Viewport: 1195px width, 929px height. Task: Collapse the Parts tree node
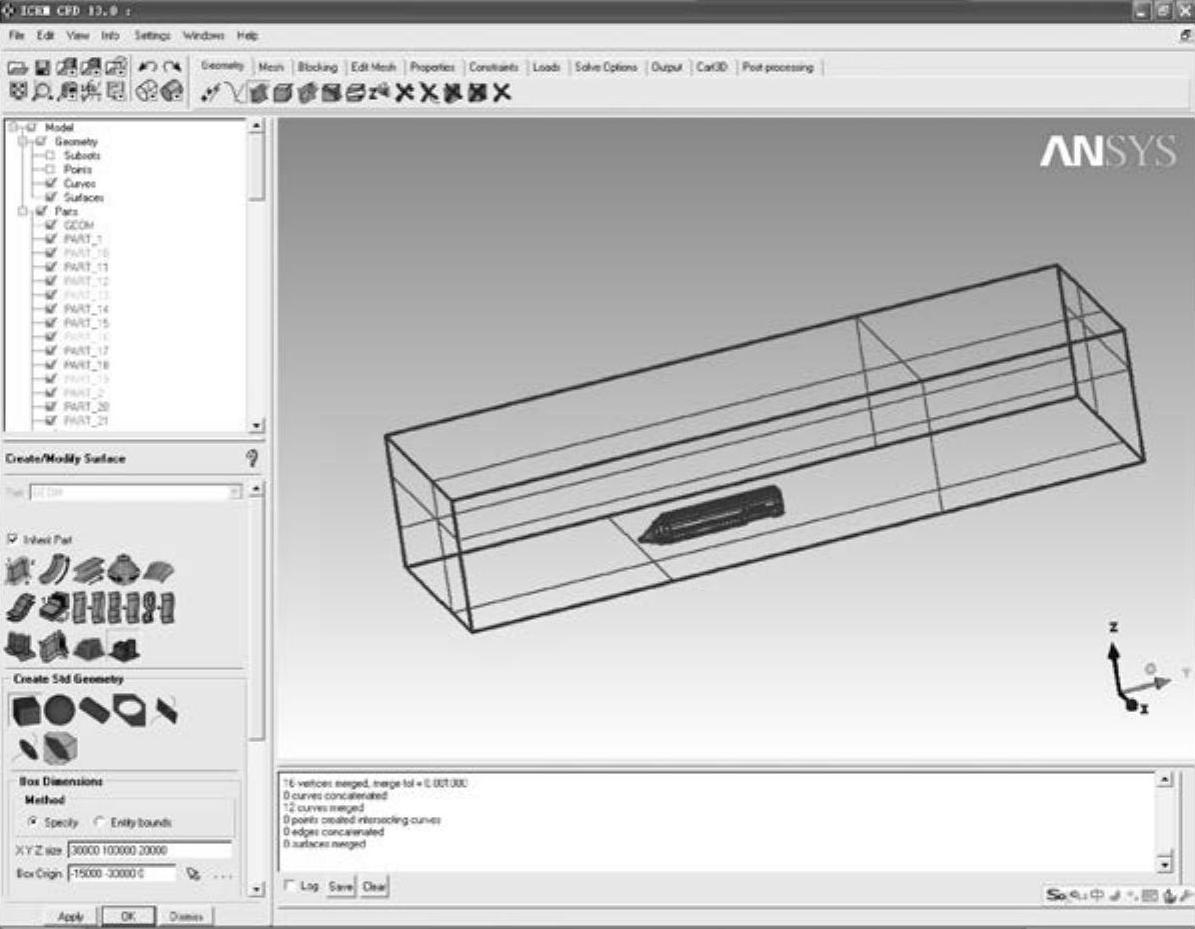pyautogui.click(x=23, y=212)
